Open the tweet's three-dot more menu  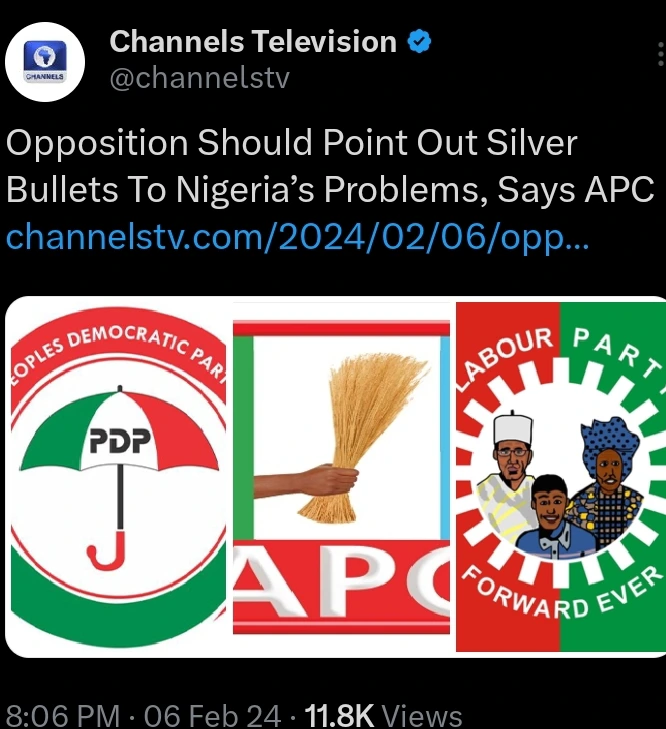point(660,54)
